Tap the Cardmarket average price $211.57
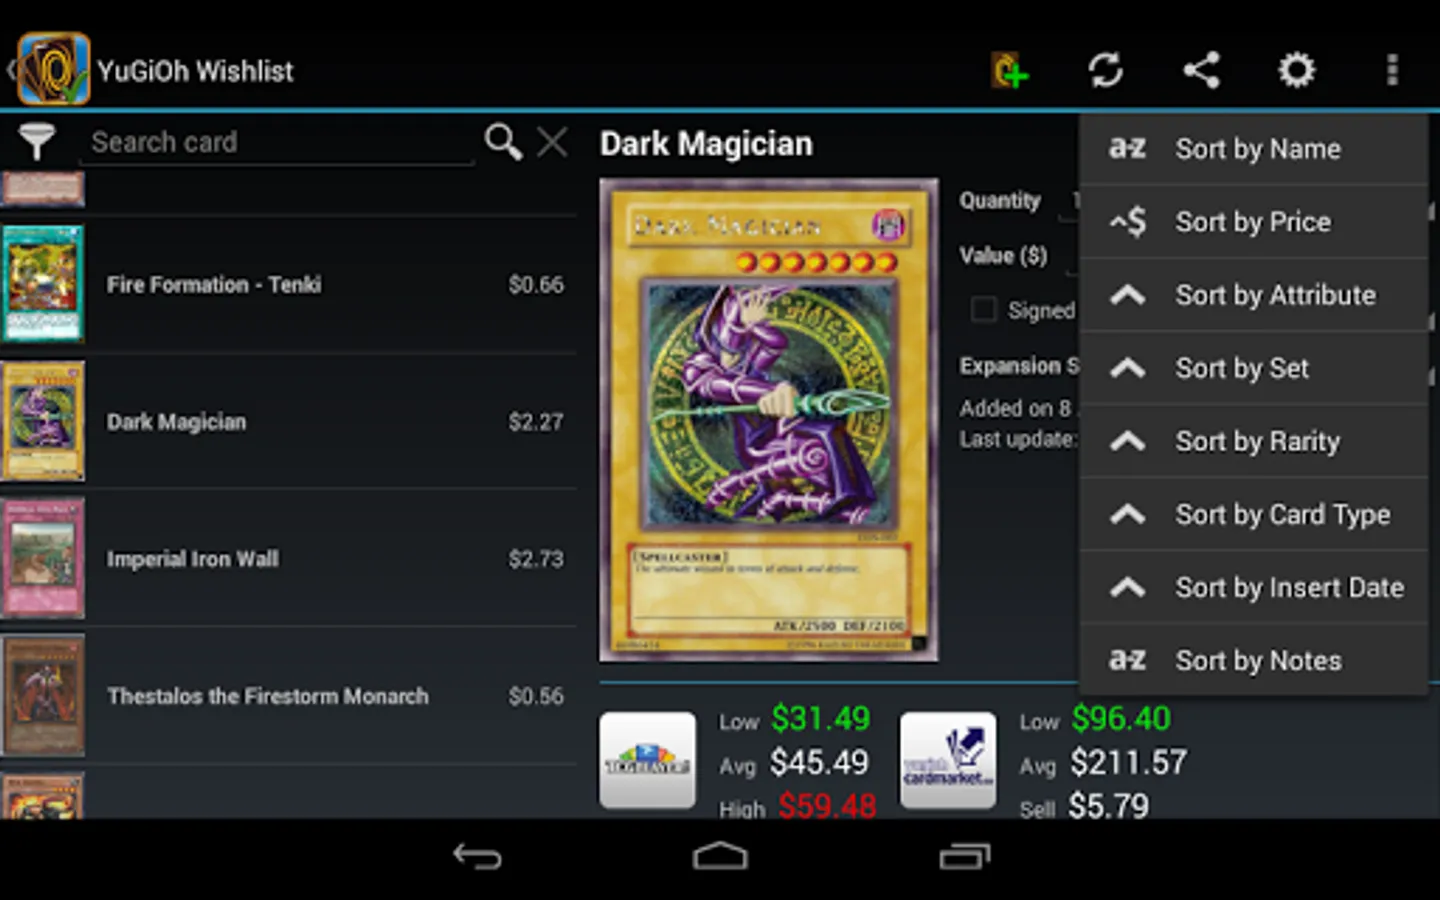1440x900 pixels. click(x=1129, y=763)
